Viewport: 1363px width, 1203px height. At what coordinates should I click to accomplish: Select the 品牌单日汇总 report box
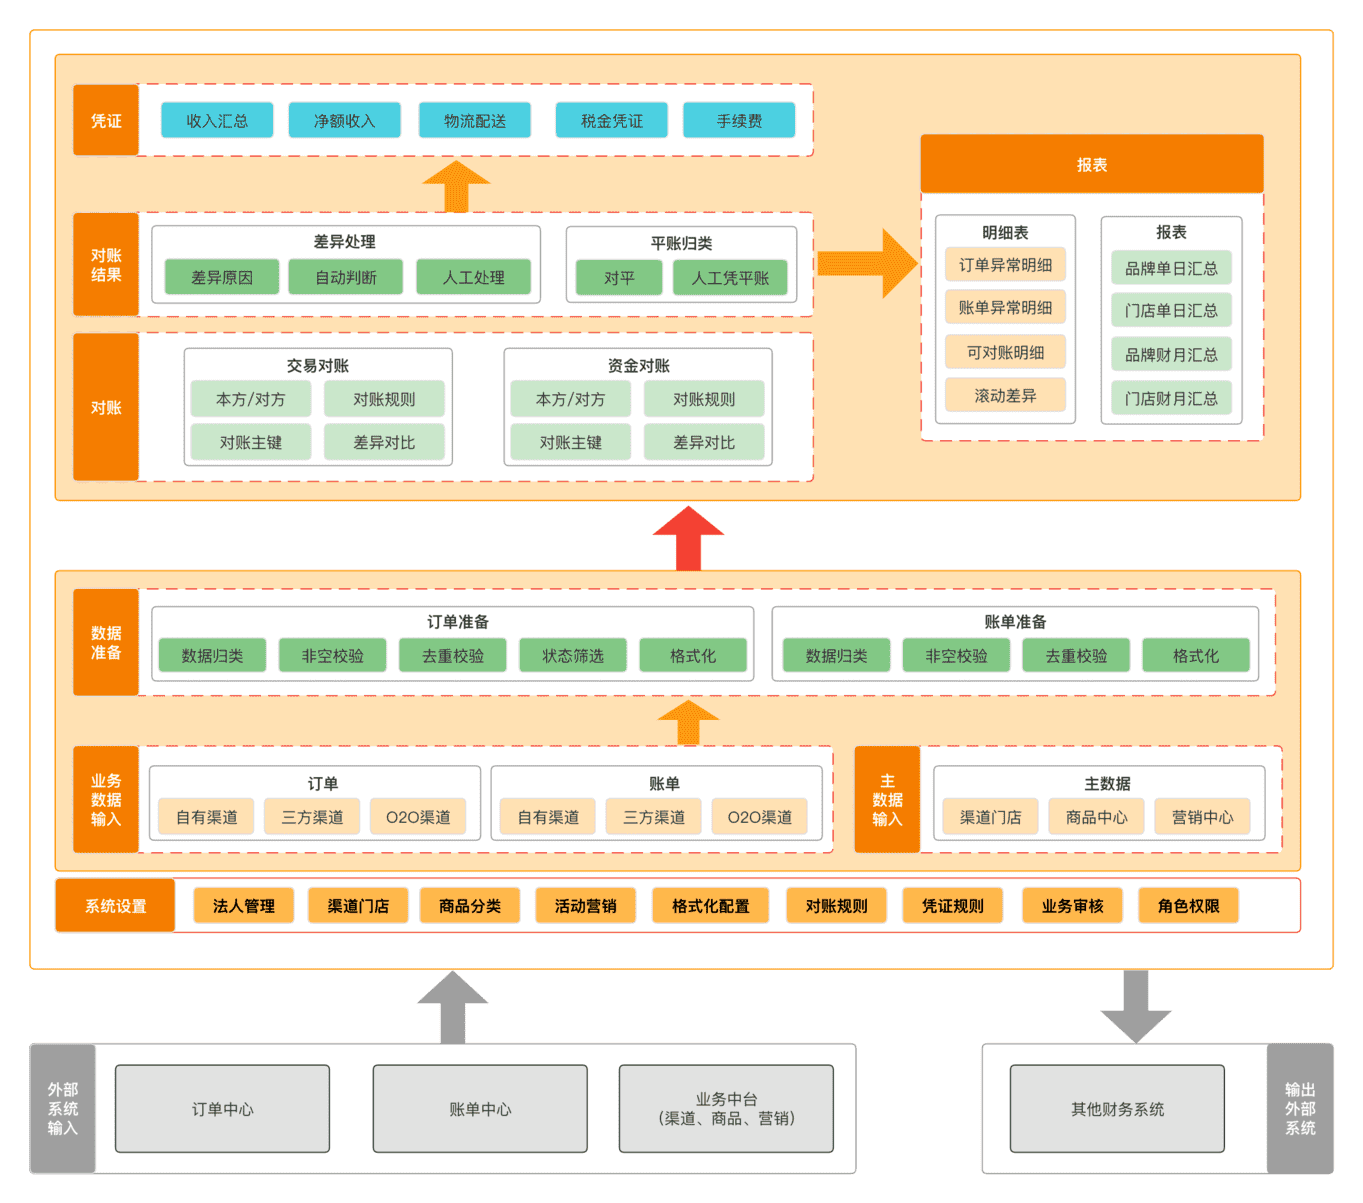[x=1172, y=268]
